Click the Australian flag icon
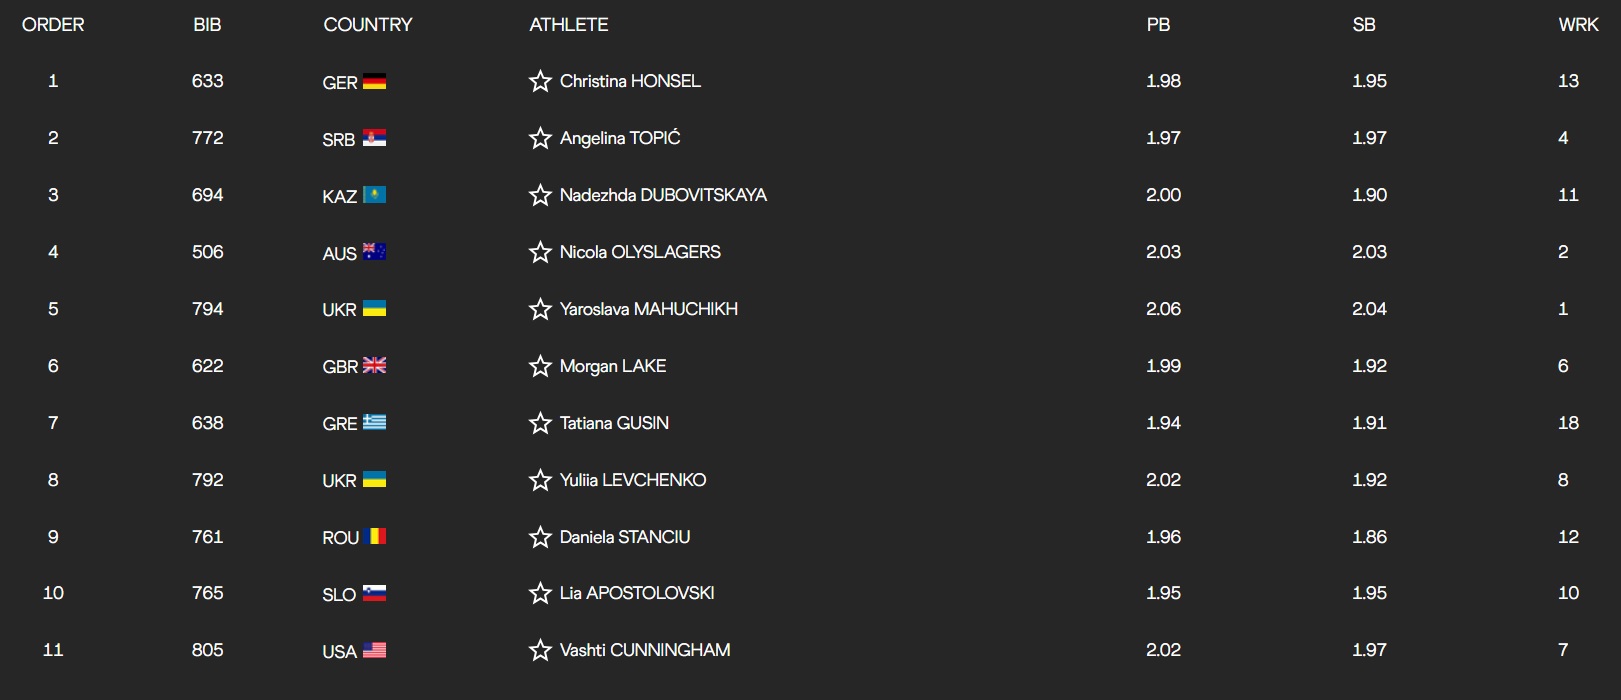This screenshot has height=700, width=1621. [x=374, y=252]
